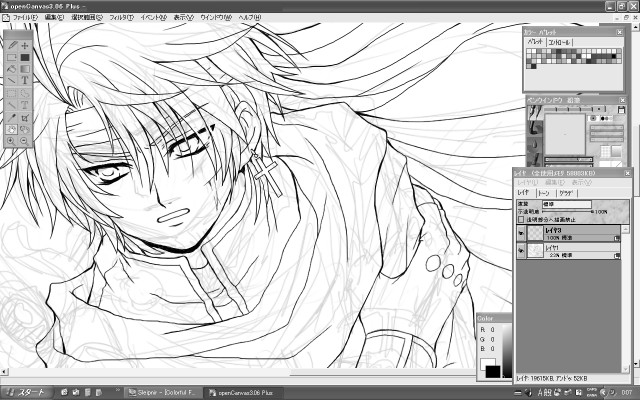This screenshot has width=640, height=400.
Task: Open the フィルタ menu
Action: click(121, 18)
